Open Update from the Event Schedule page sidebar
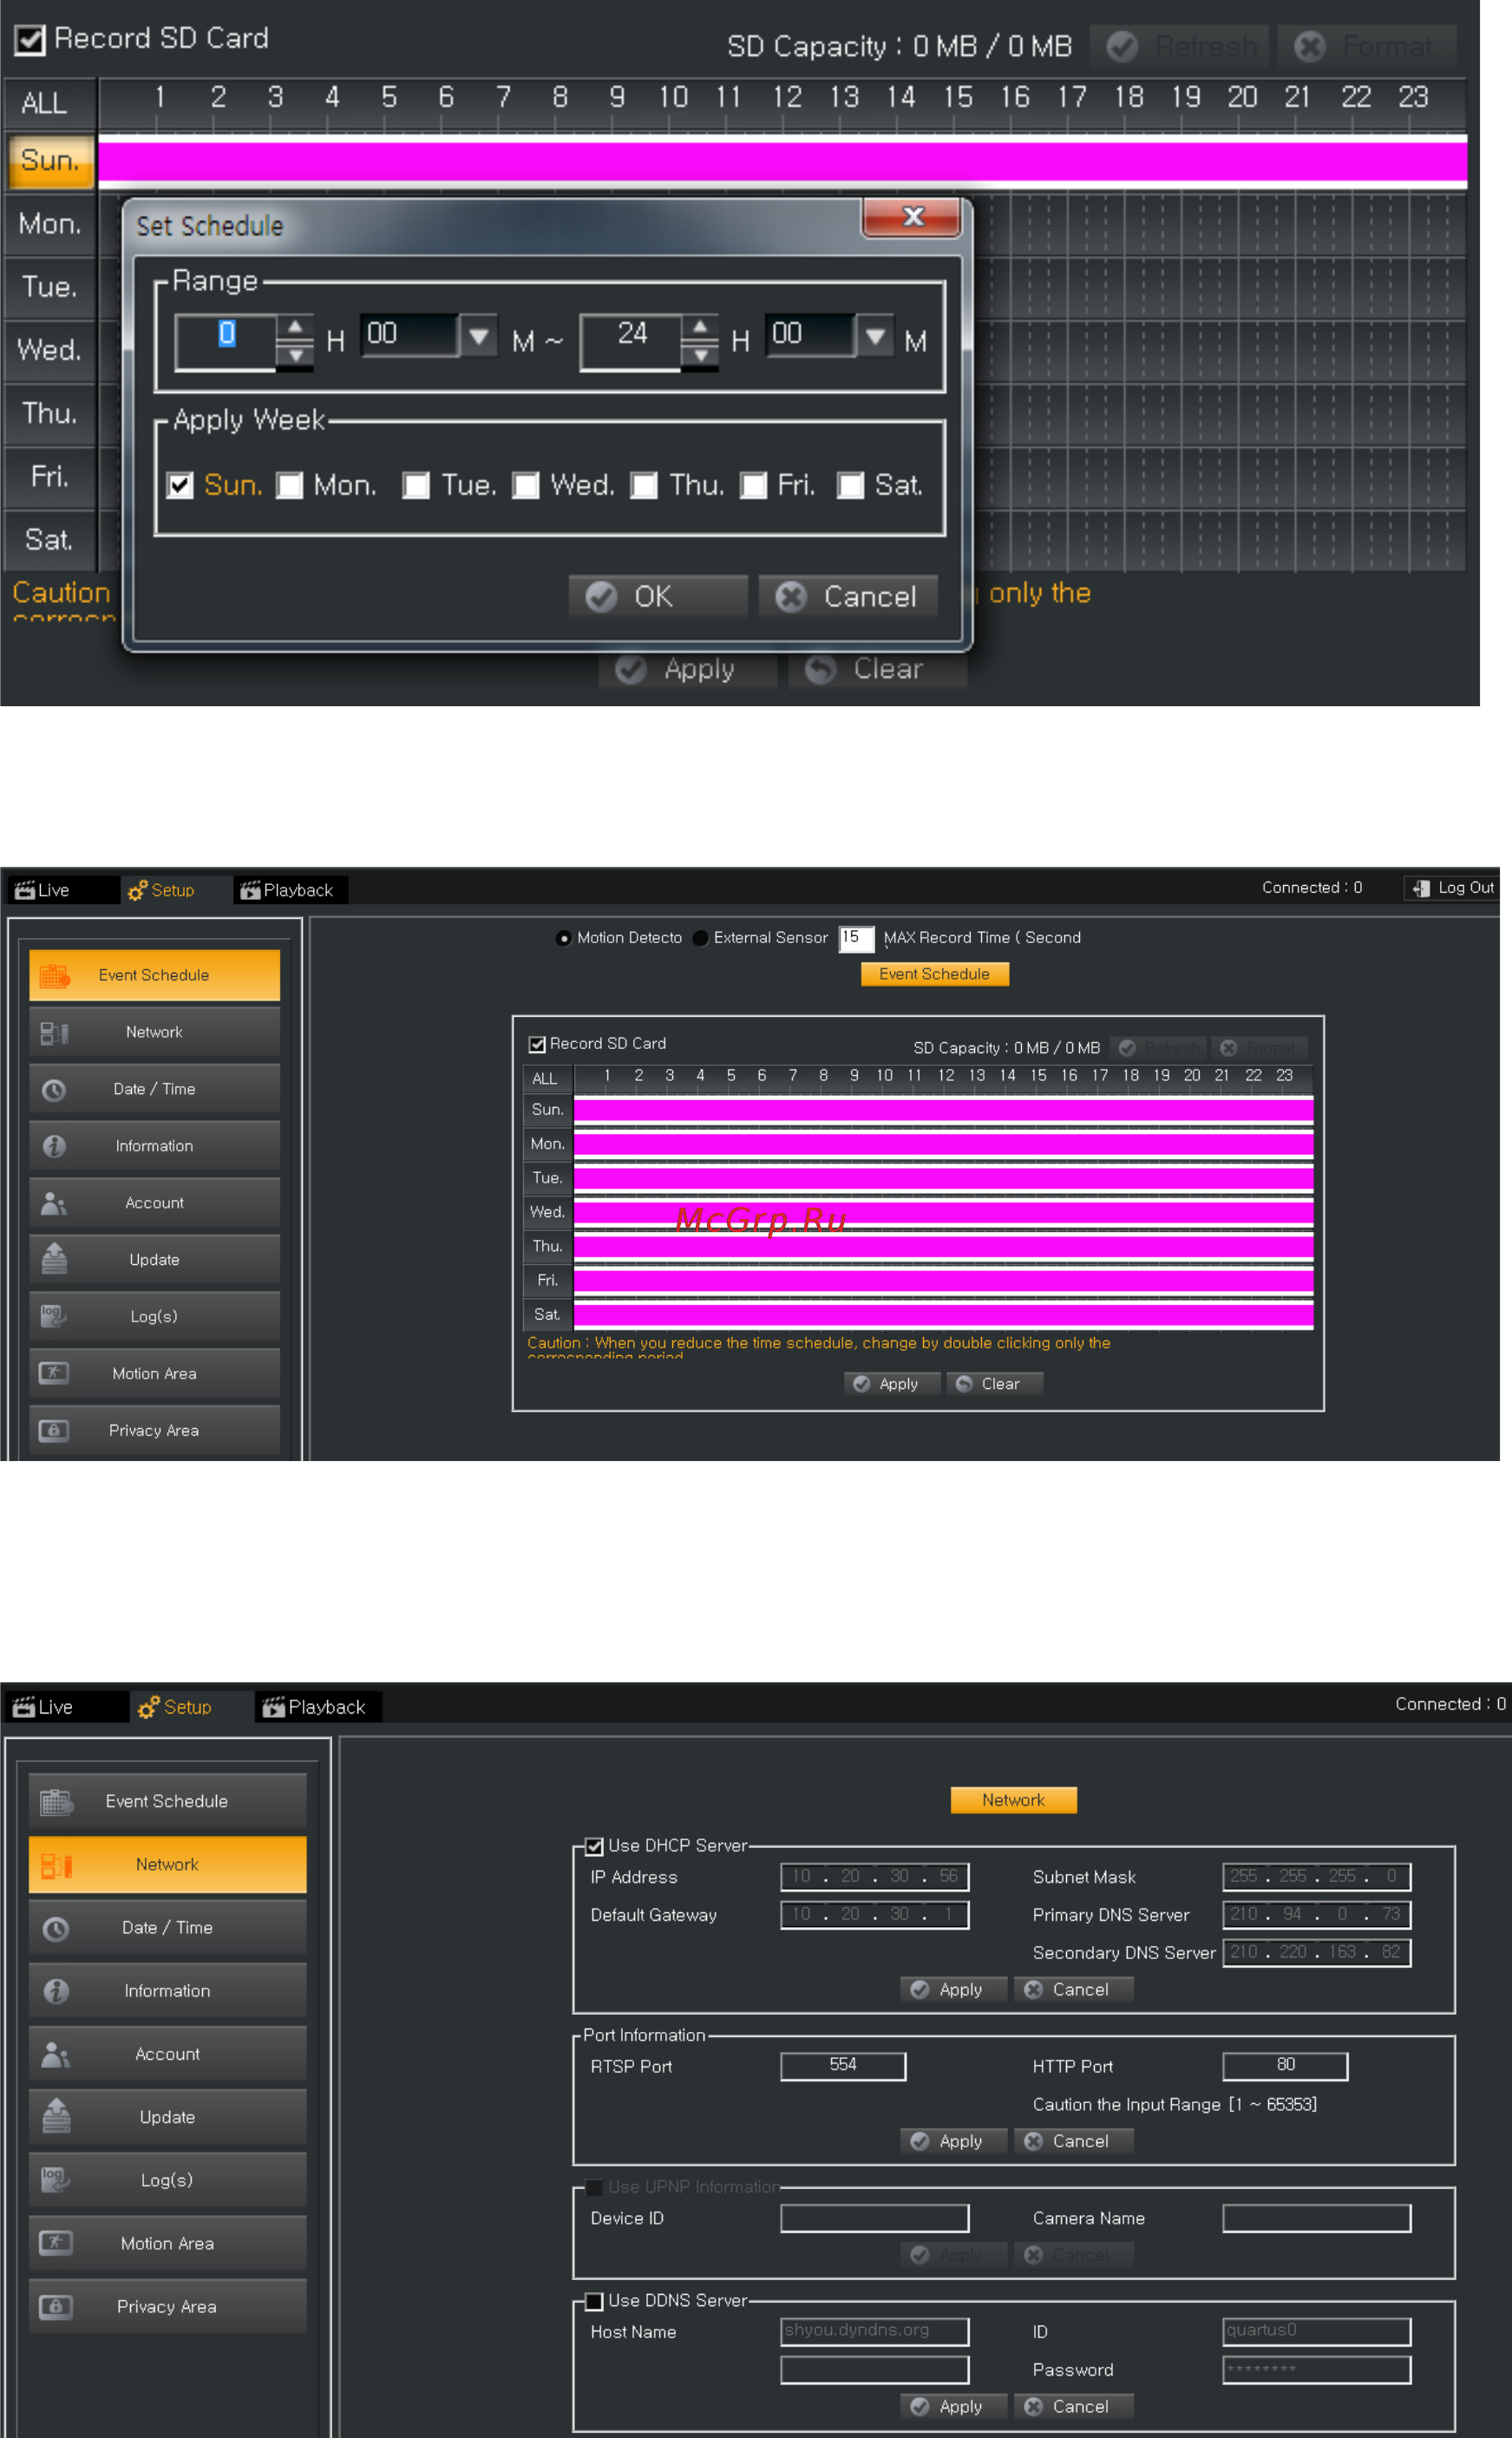This screenshot has width=1512, height=2438. tap(154, 1259)
